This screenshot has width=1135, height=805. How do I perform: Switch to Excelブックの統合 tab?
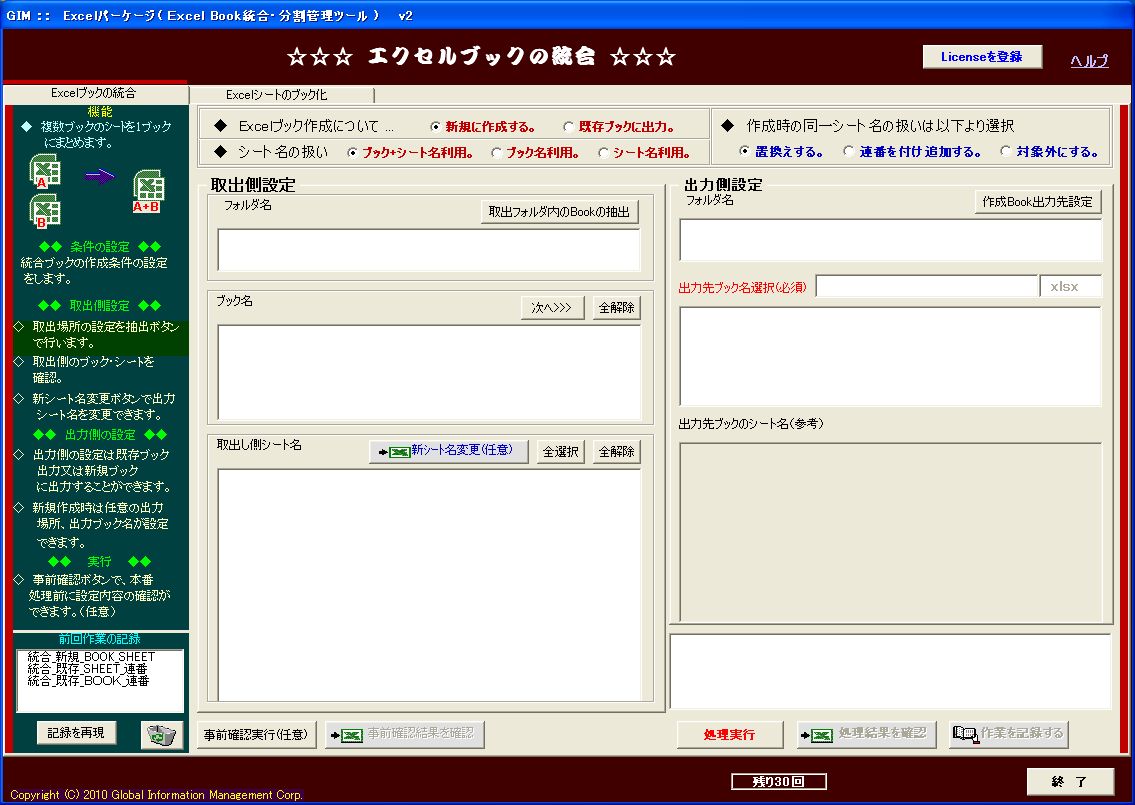coord(94,93)
